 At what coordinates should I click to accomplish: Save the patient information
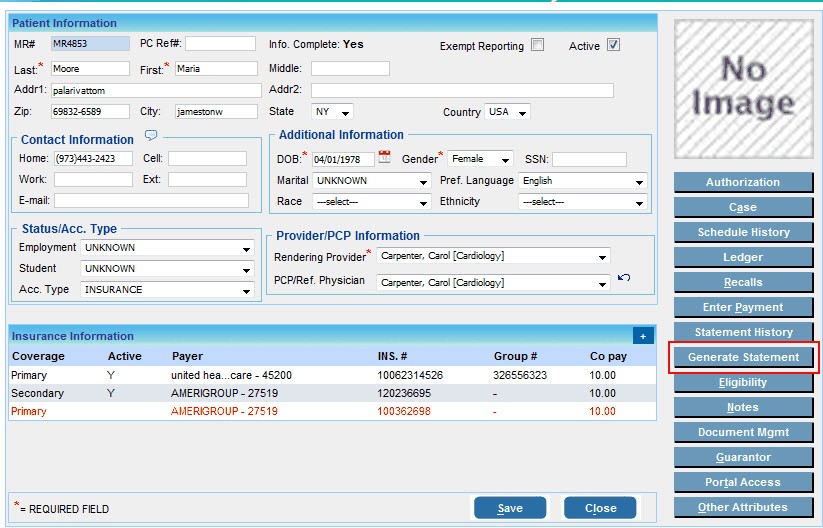click(x=510, y=508)
